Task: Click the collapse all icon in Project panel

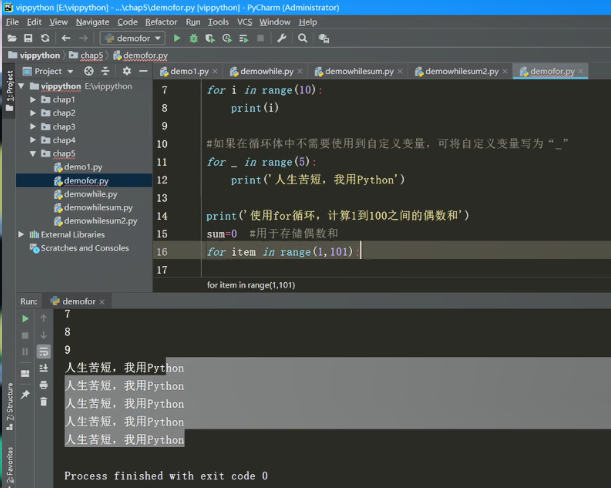Action: click(x=105, y=71)
